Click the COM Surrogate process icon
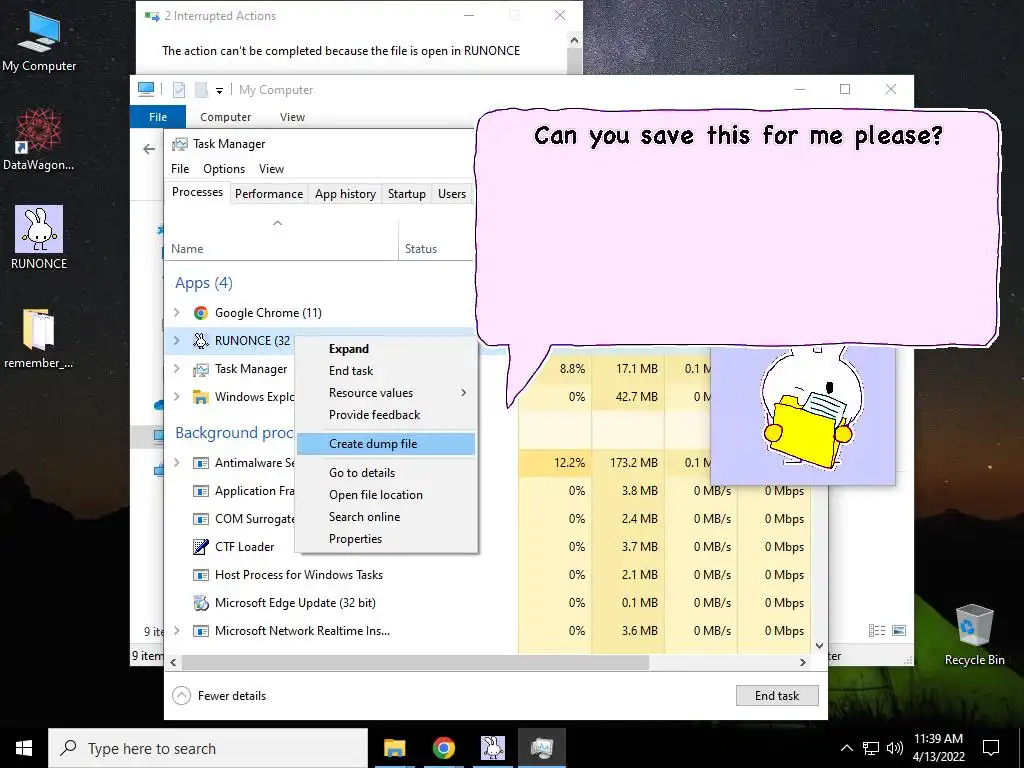The width and height of the screenshot is (1024, 768). (x=200, y=519)
